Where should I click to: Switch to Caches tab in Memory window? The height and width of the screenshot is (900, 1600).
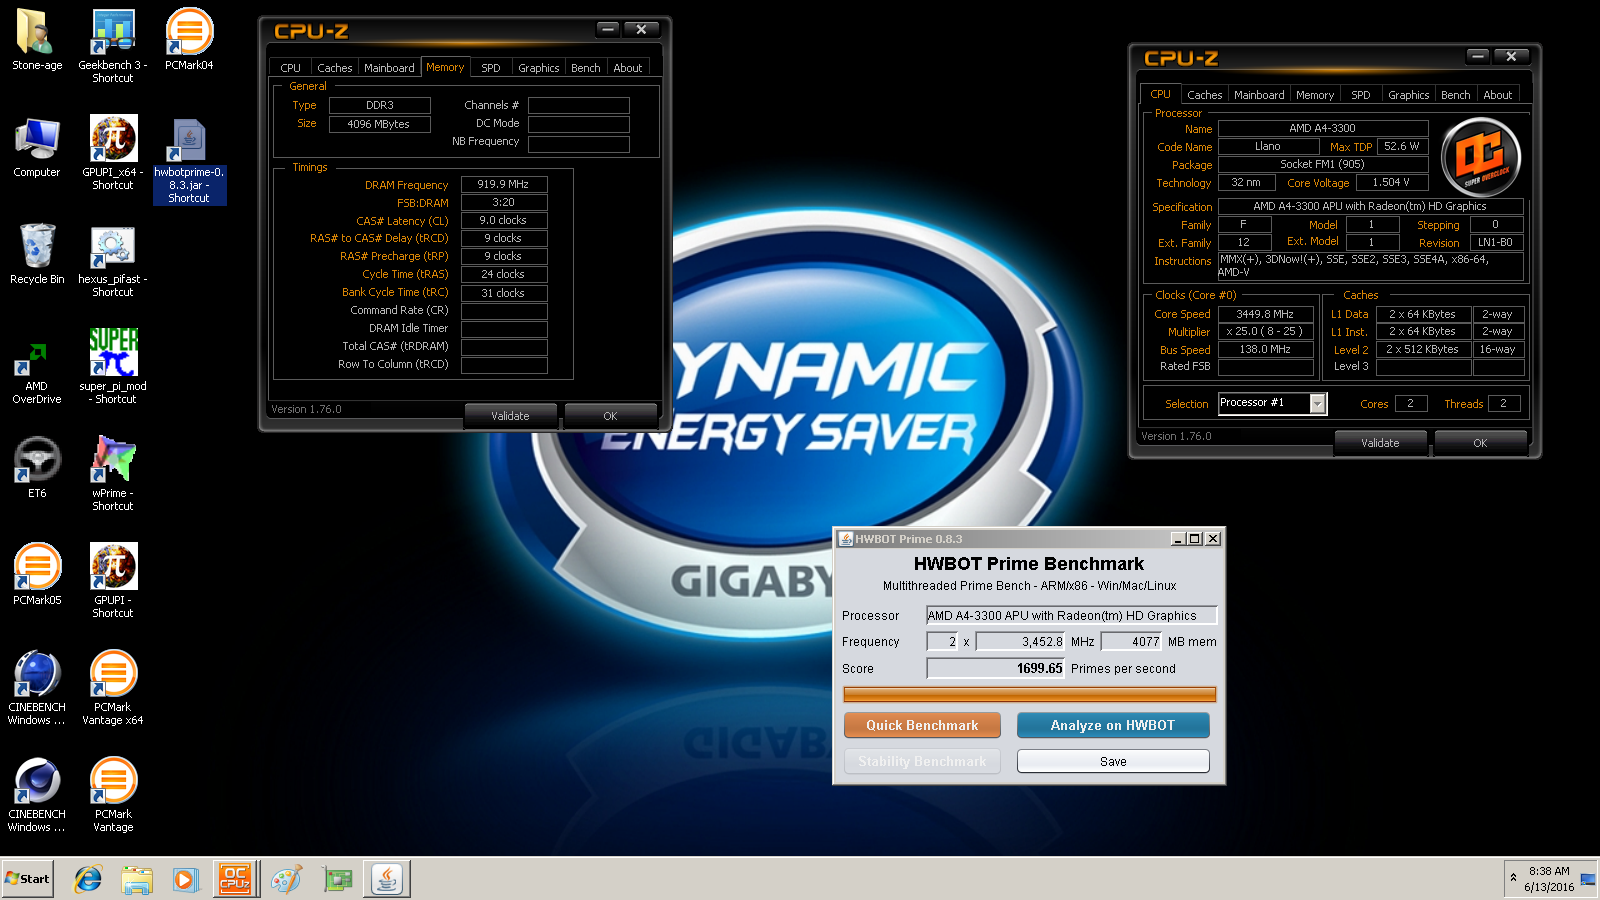334,68
